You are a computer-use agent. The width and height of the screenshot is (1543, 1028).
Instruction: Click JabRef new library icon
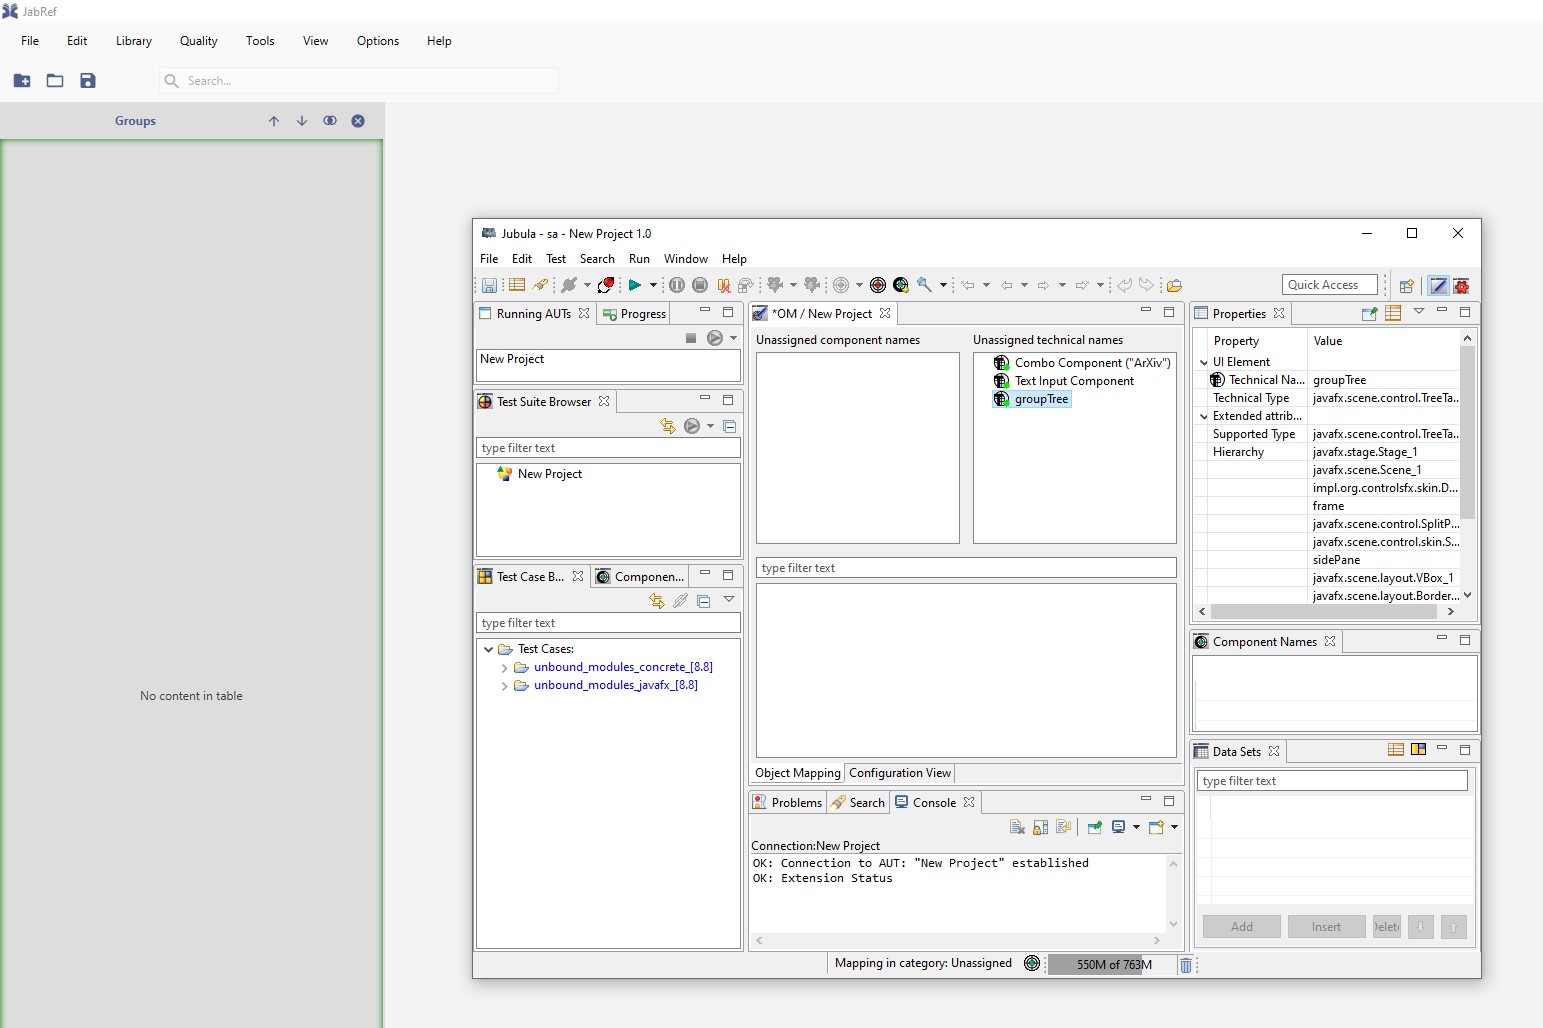[x=22, y=80]
